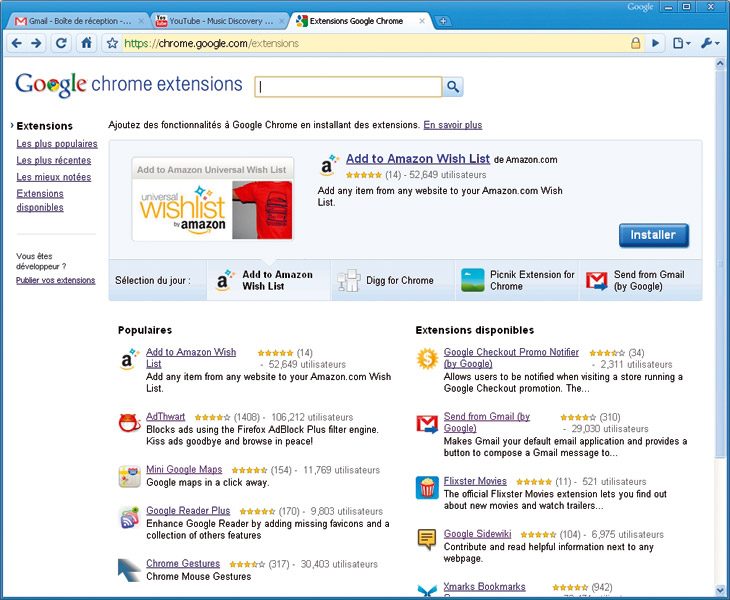Screen dimensions: 730x600
Task: Click the Chrome Gestures arrow icon
Action: click(x=129, y=570)
